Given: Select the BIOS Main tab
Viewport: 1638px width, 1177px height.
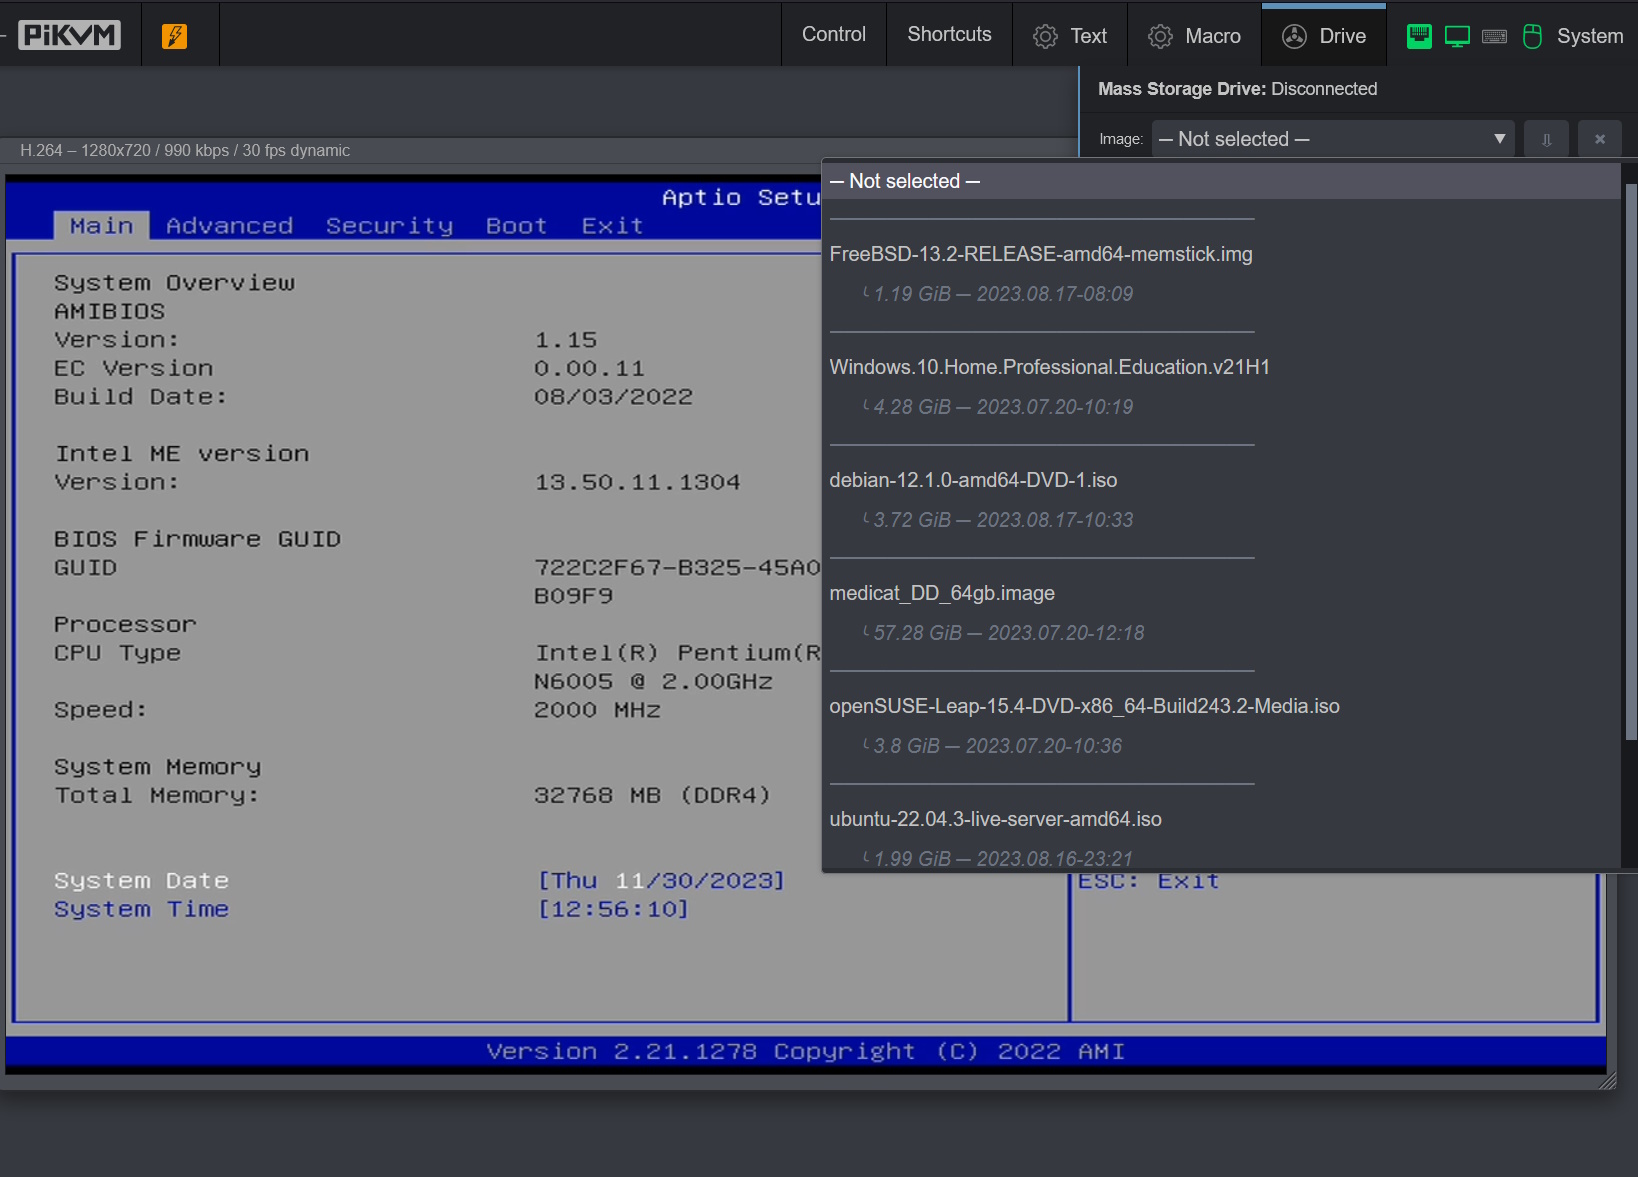Looking at the screenshot, I should (101, 225).
